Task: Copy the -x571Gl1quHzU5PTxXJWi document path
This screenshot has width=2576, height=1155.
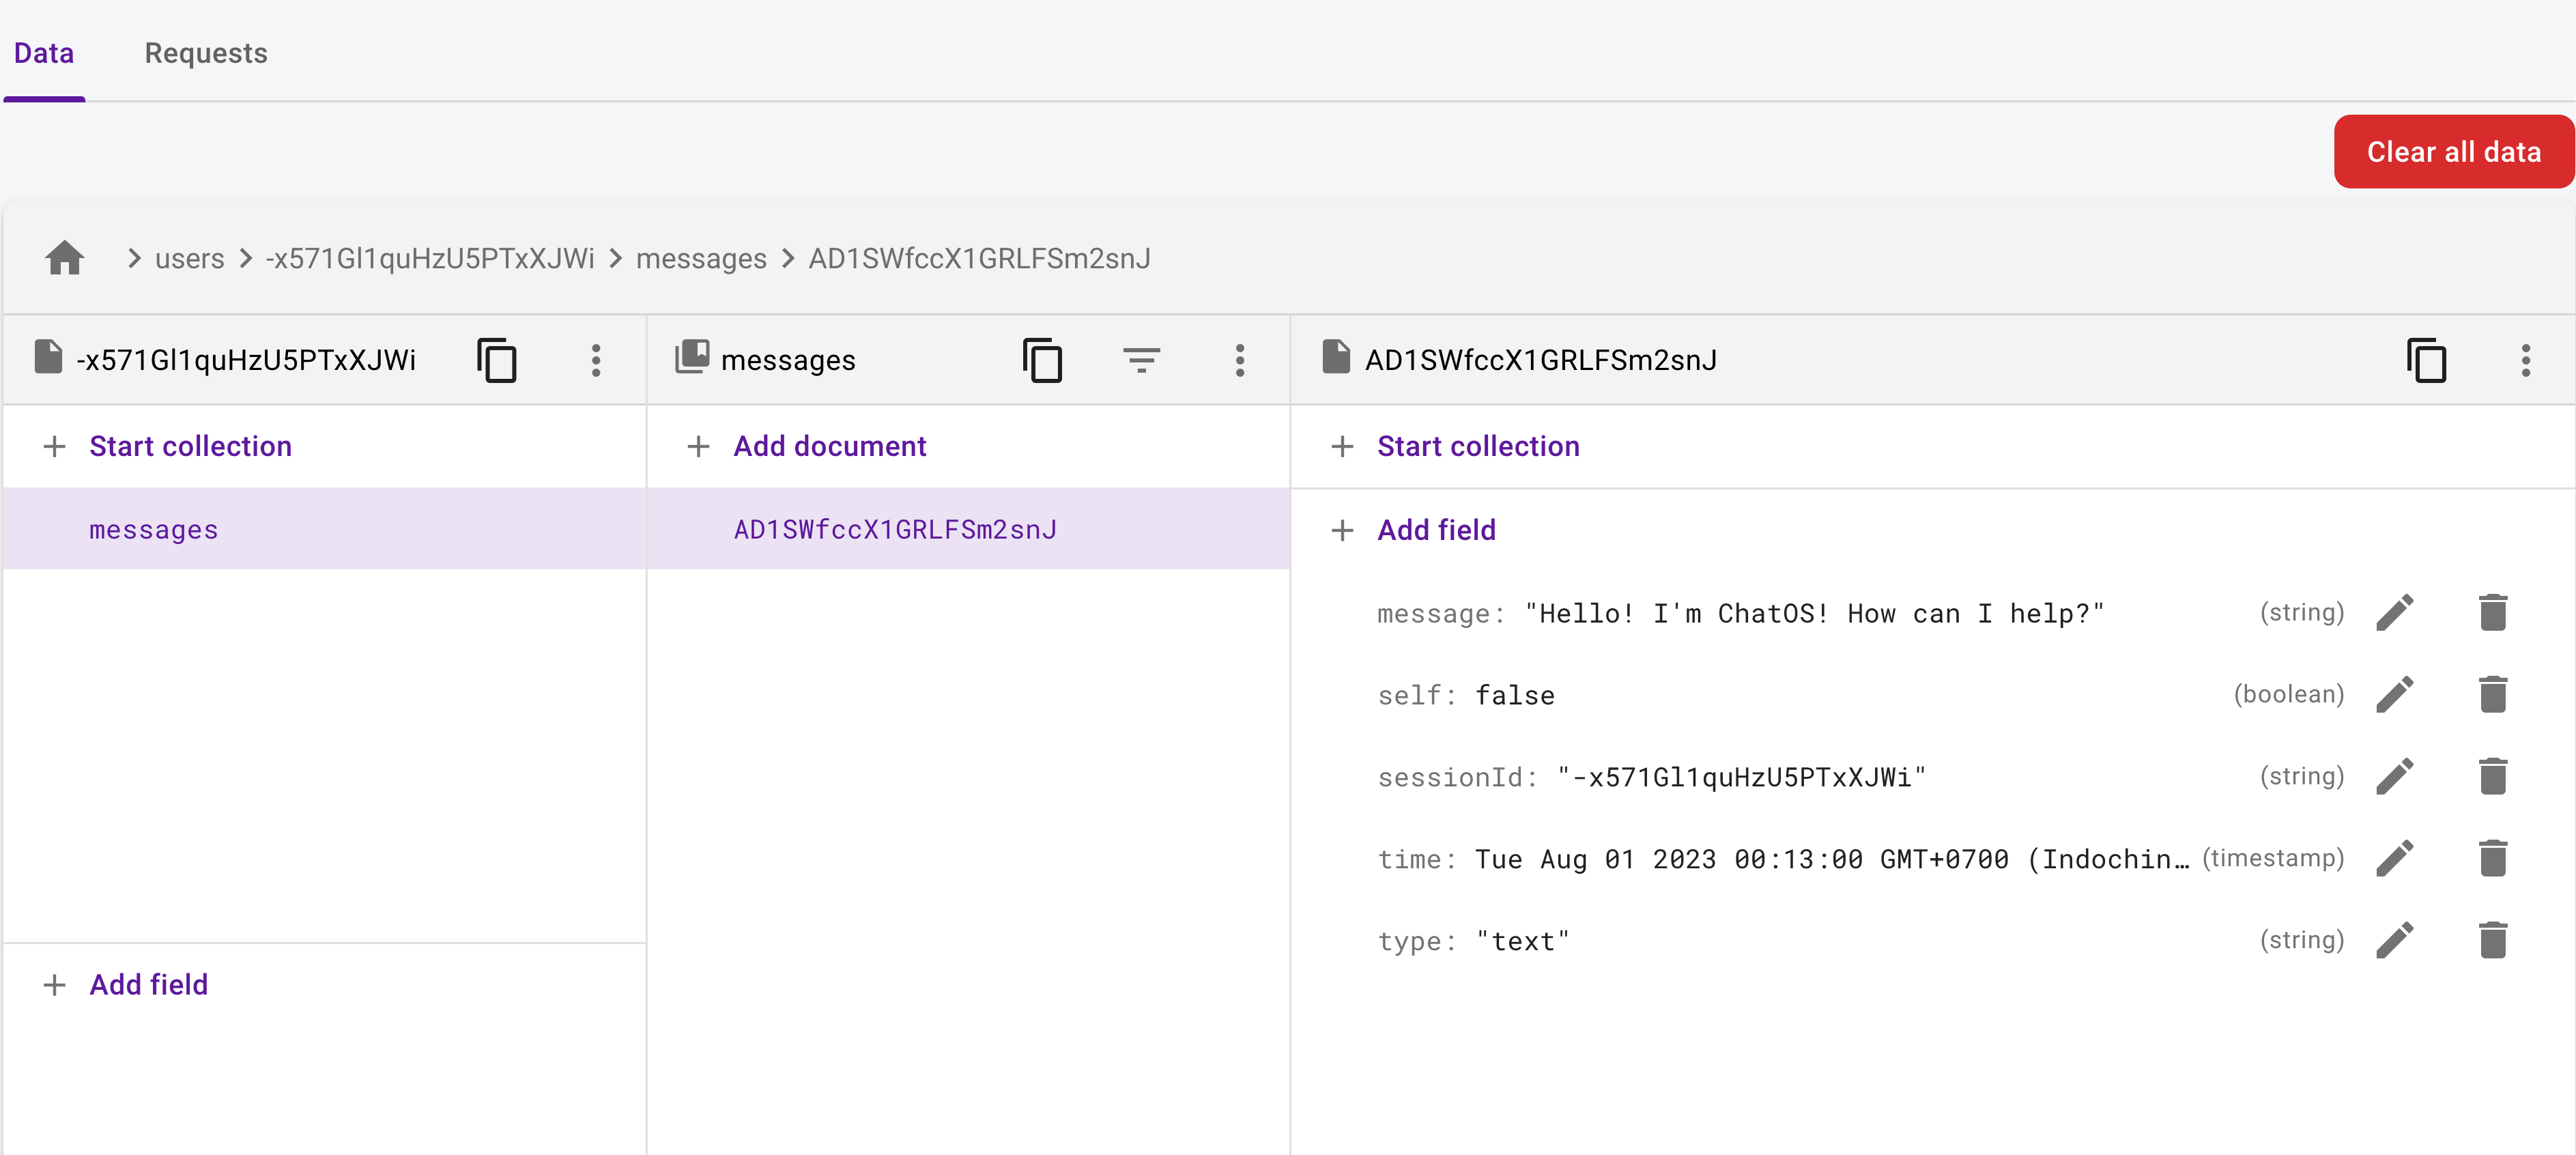Action: (x=497, y=360)
